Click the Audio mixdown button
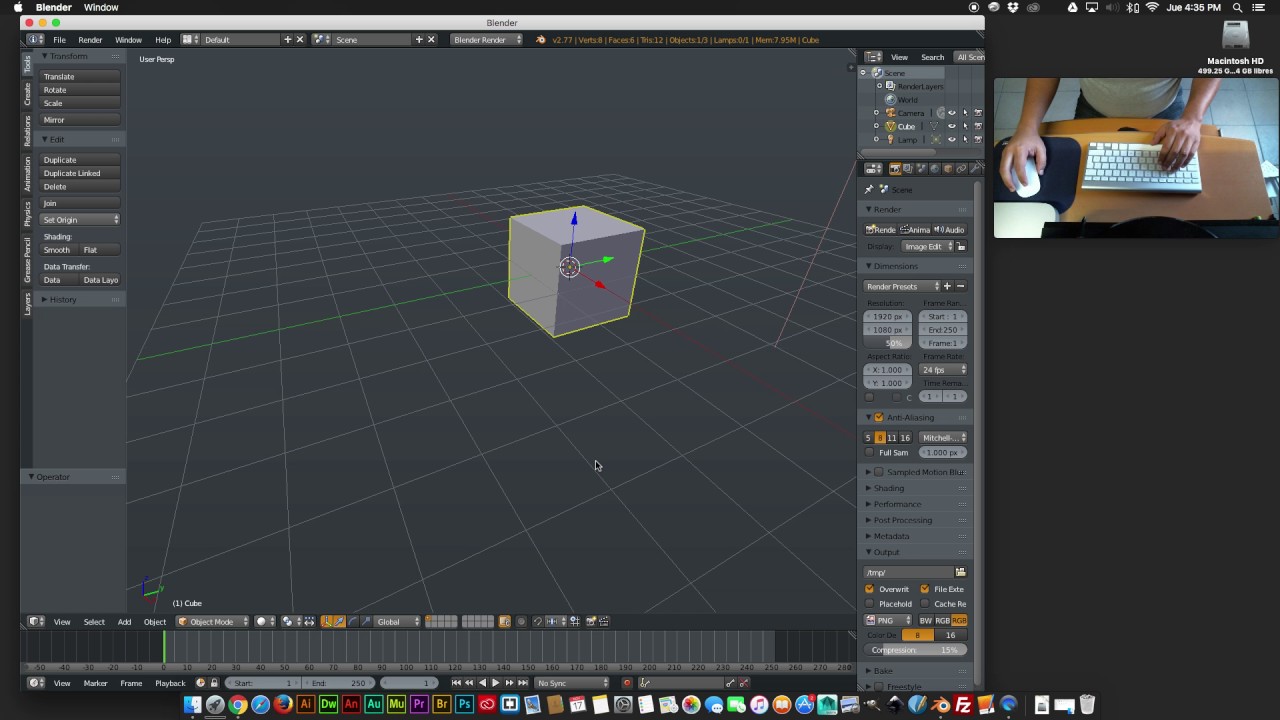 950,230
